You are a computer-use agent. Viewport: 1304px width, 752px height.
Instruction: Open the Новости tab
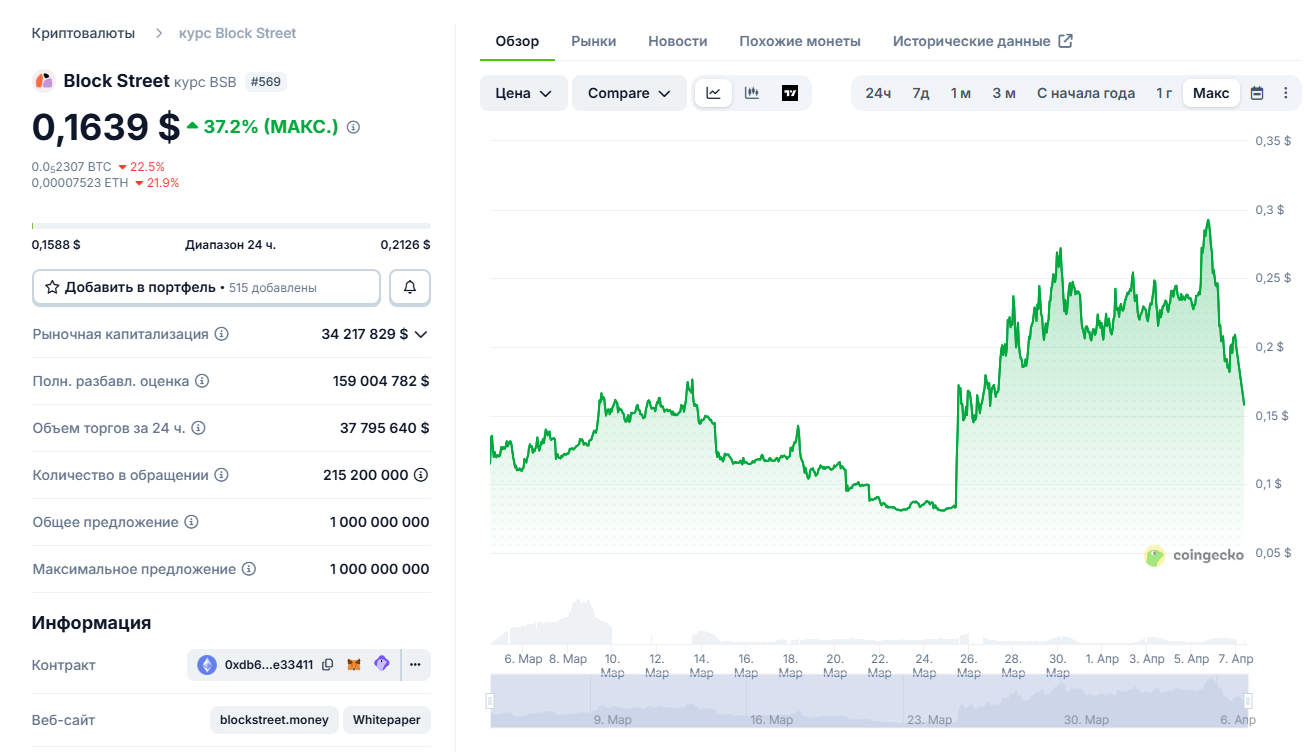point(677,41)
